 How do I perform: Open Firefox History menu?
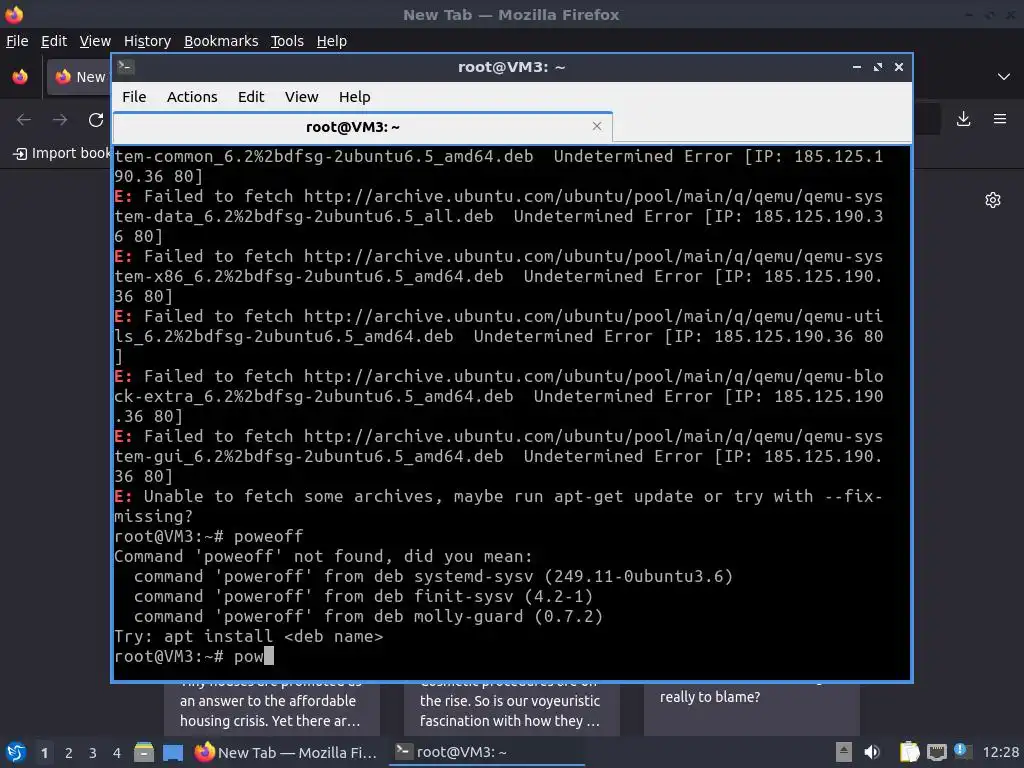[147, 41]
